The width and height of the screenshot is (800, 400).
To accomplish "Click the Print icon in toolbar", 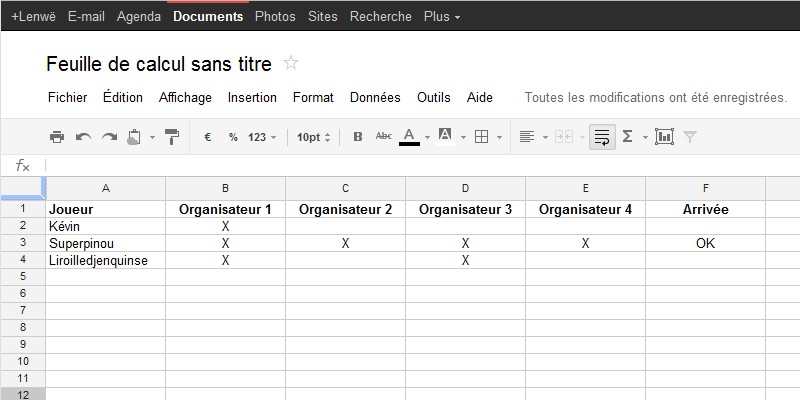I will (57, 137).
